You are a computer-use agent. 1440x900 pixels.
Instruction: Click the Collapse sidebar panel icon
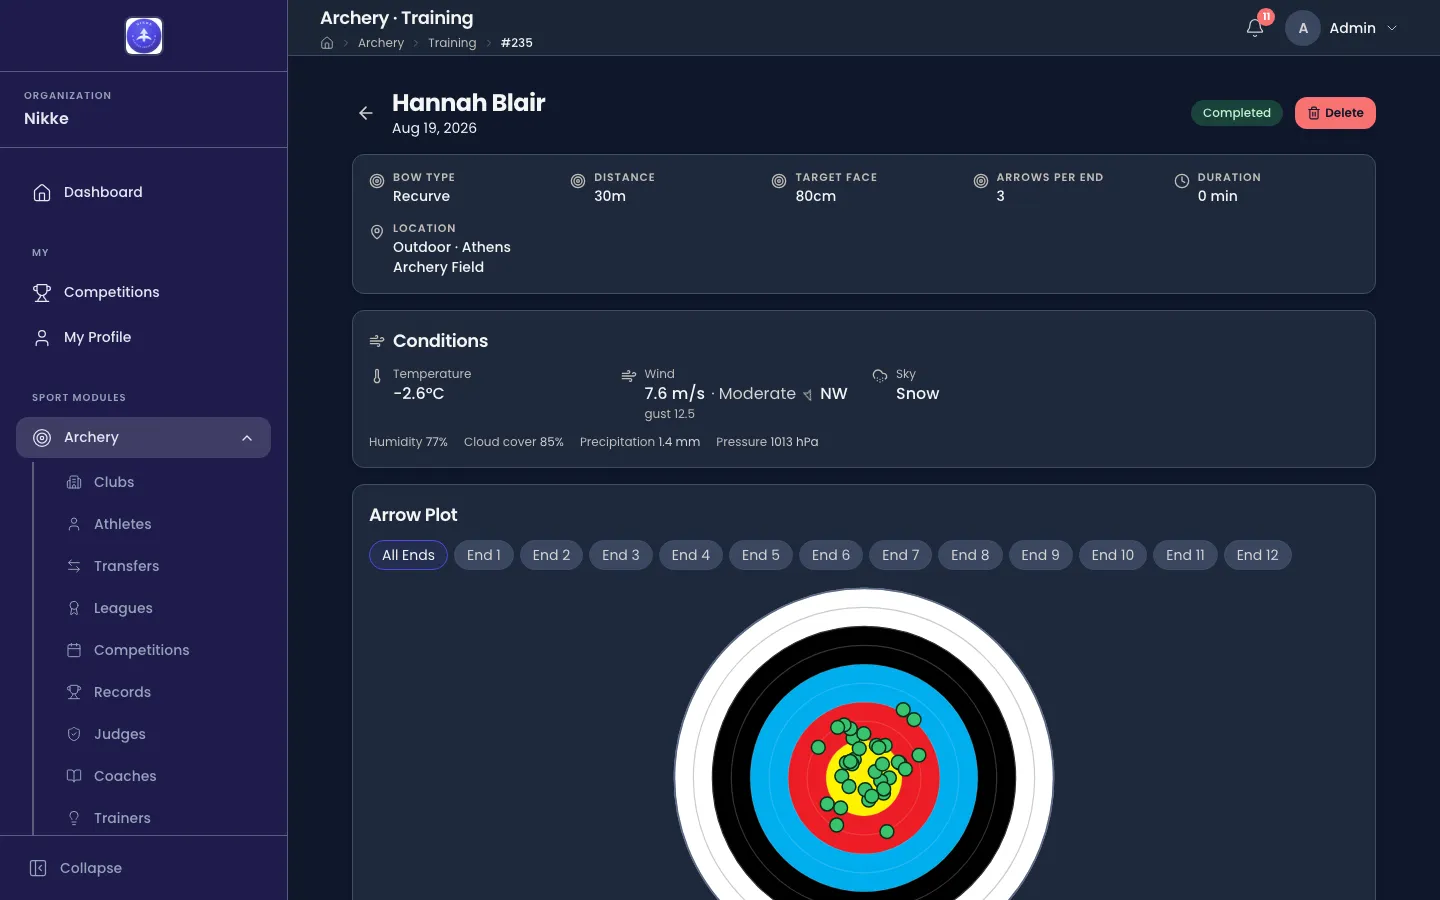tap(38, 868)
